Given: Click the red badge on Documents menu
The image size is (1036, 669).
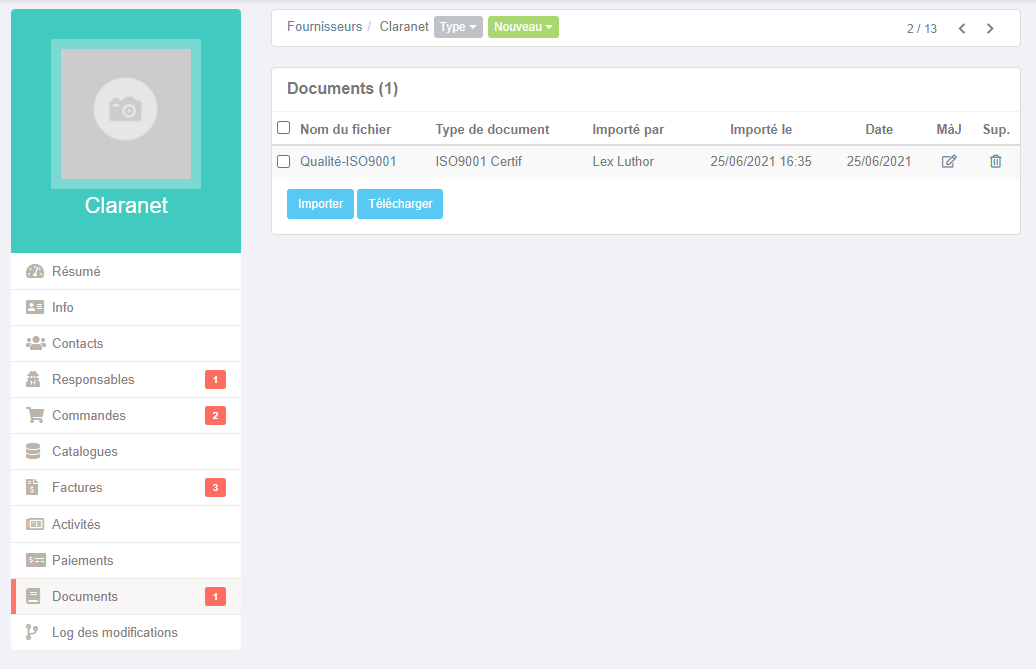Looking at the screenshot, I should click(x=215, y=596).
